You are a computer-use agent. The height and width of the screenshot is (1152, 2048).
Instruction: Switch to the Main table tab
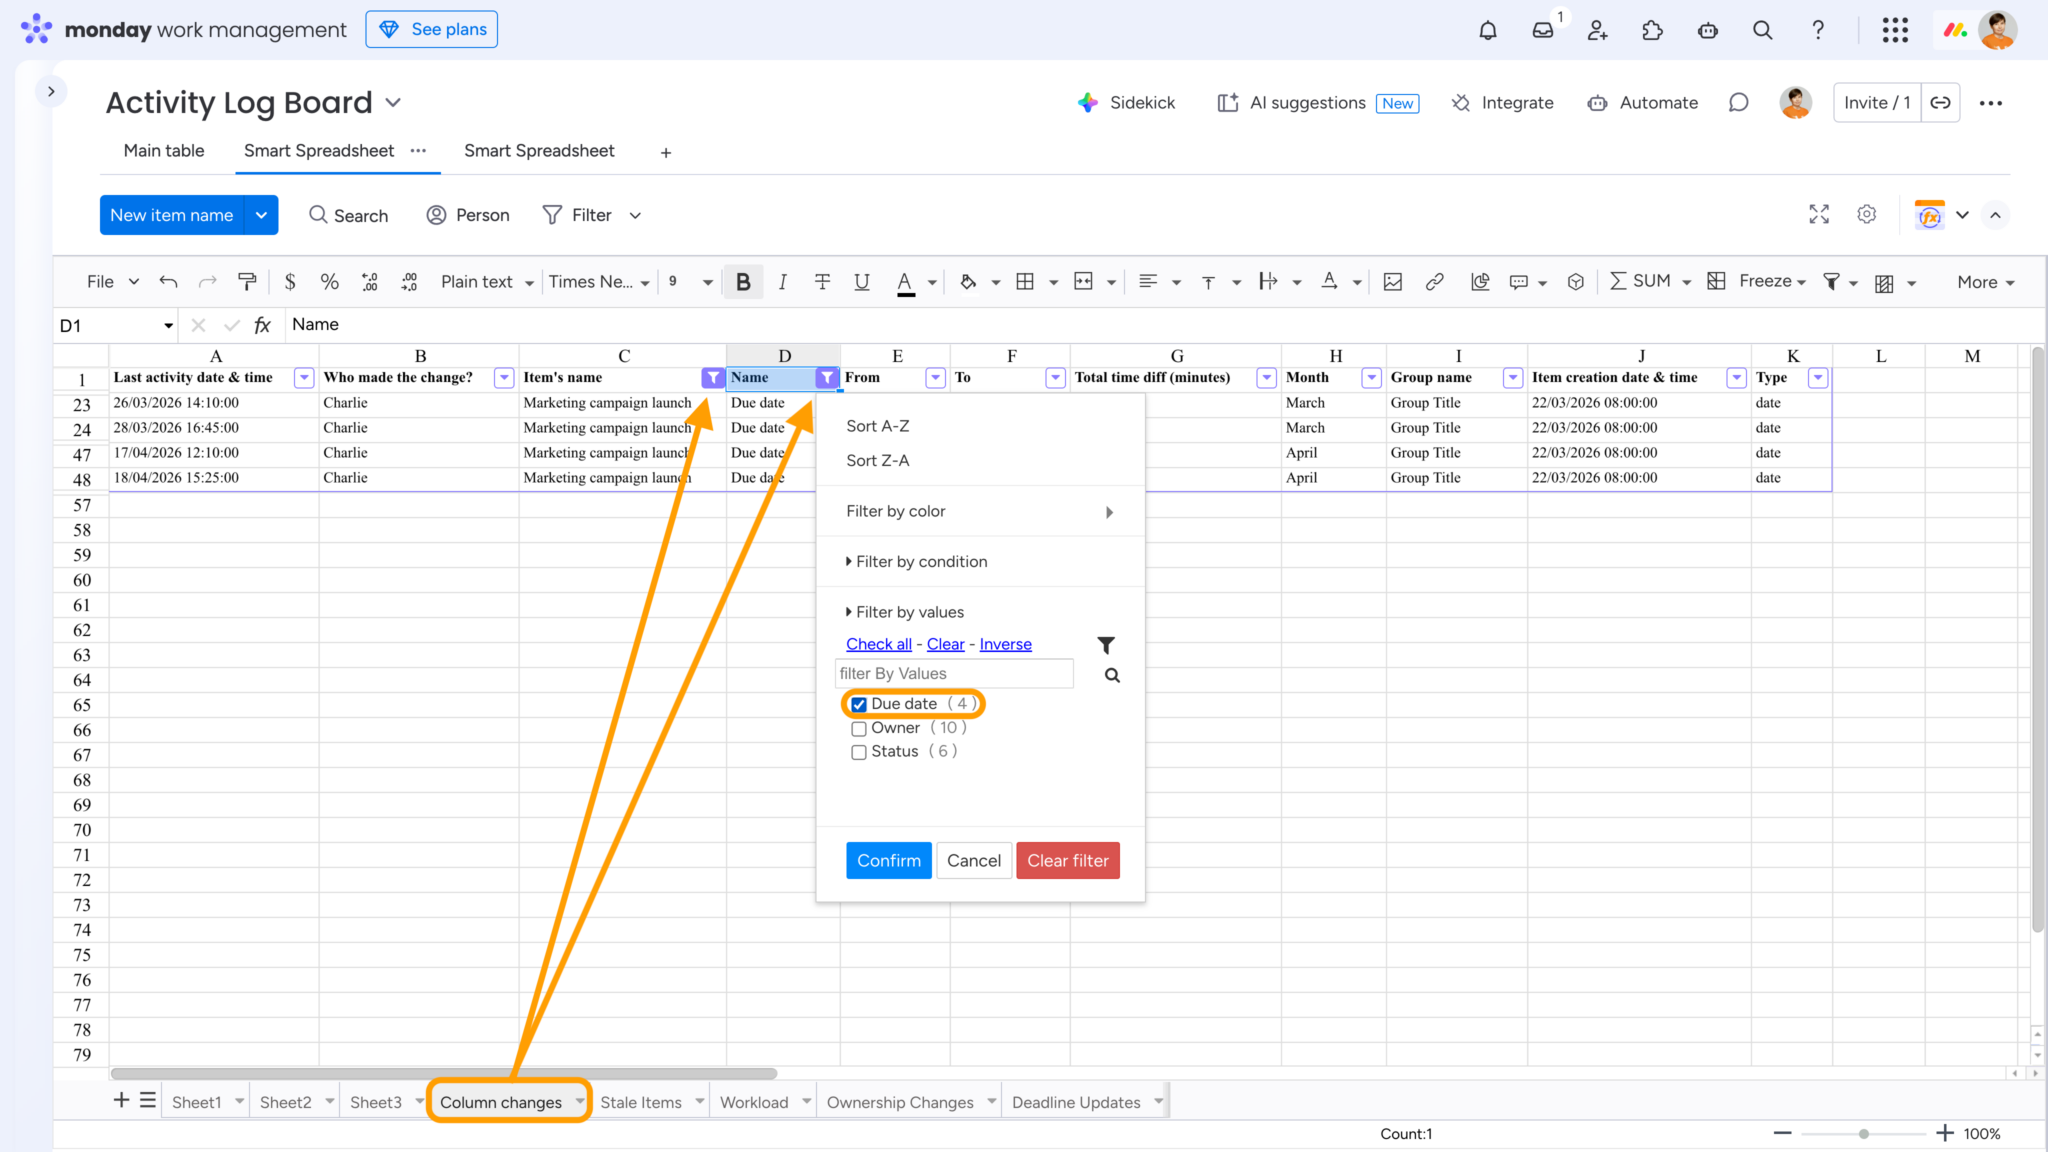[x=164, y=151]
